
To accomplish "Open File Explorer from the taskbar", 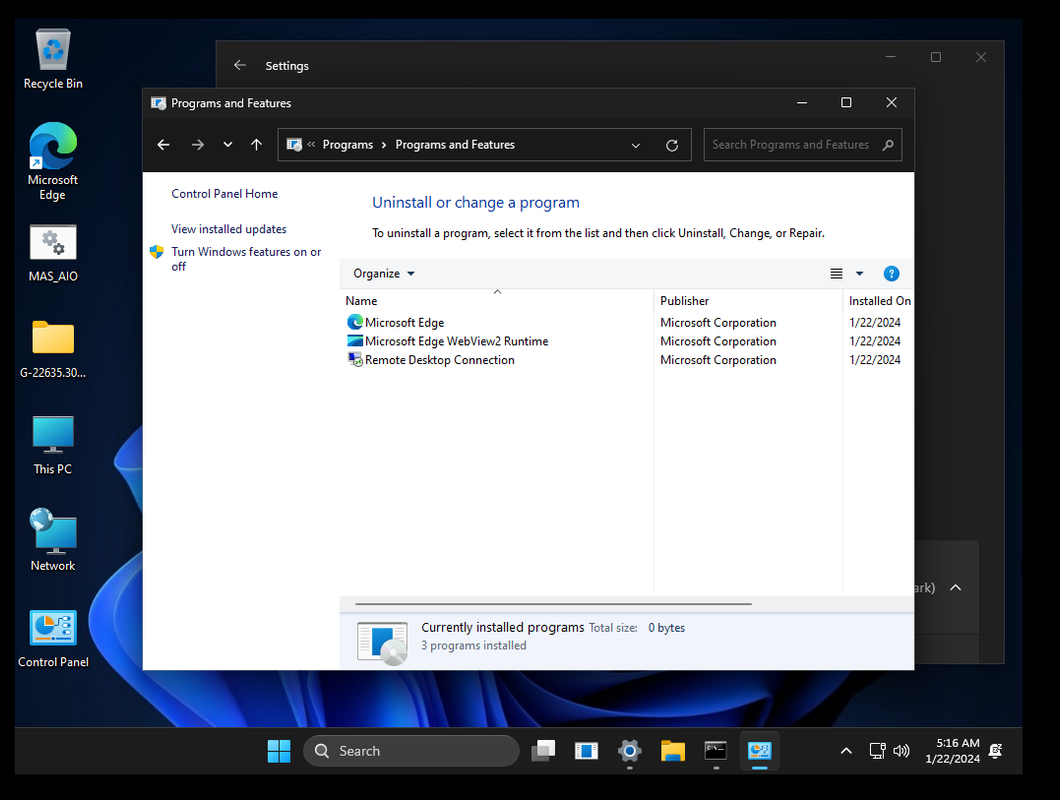I will tap(673, 751).
